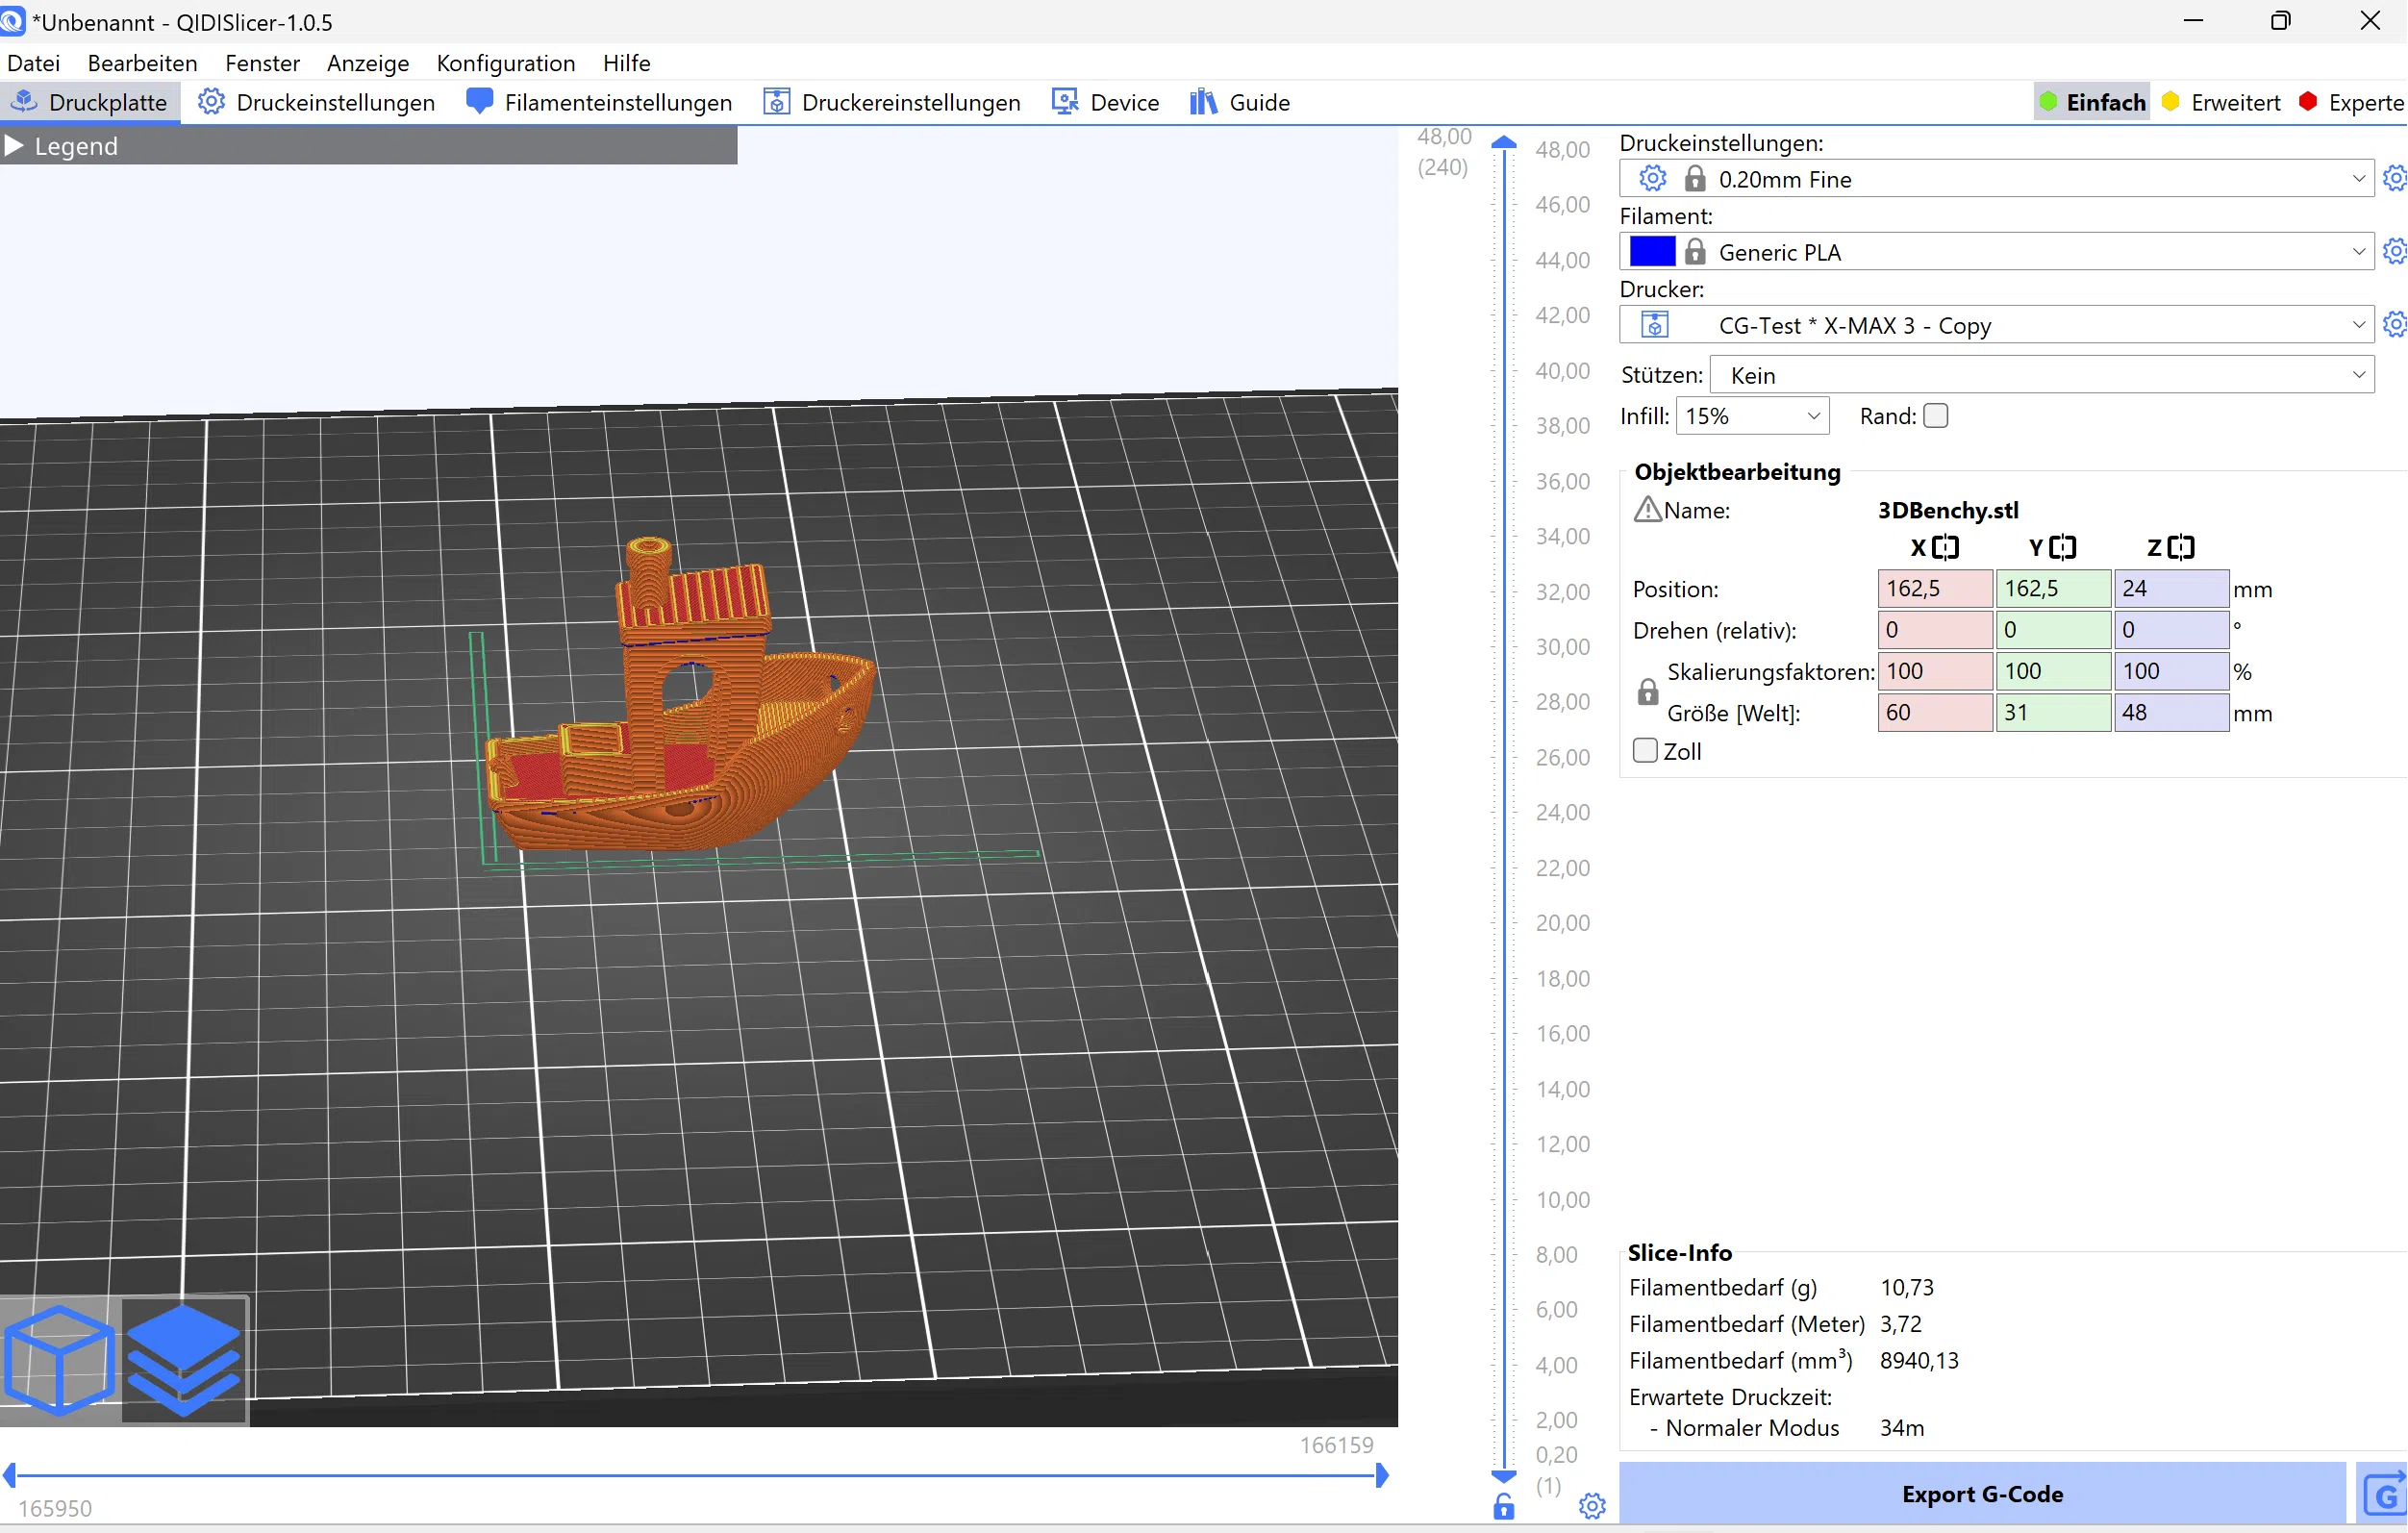Toggle layer slider lock icon
The image size is (2408, 1533).
click(x=1504, y=1507)
